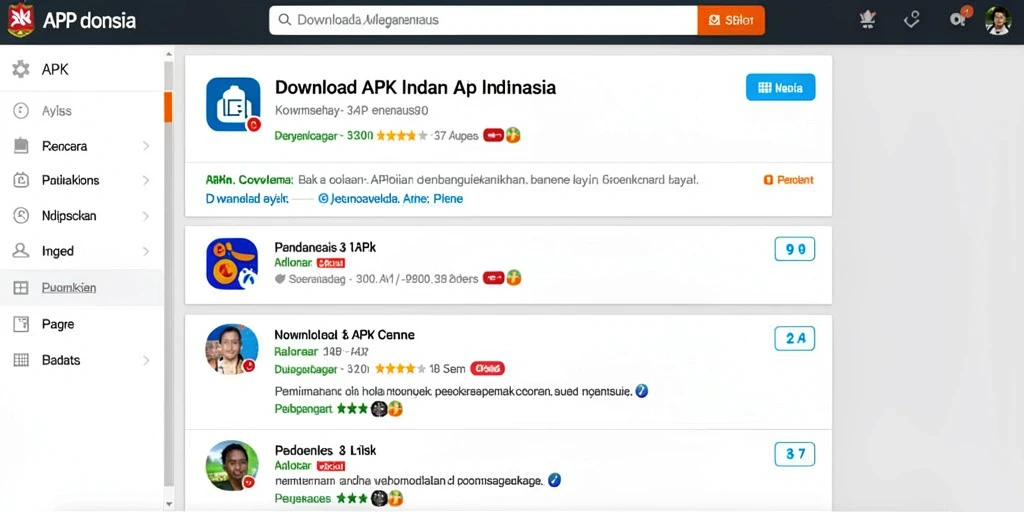The image size is (1024, 512).
Task: Click the Pagre document icon
Action: pyautogui.click(x=21, y=324)
